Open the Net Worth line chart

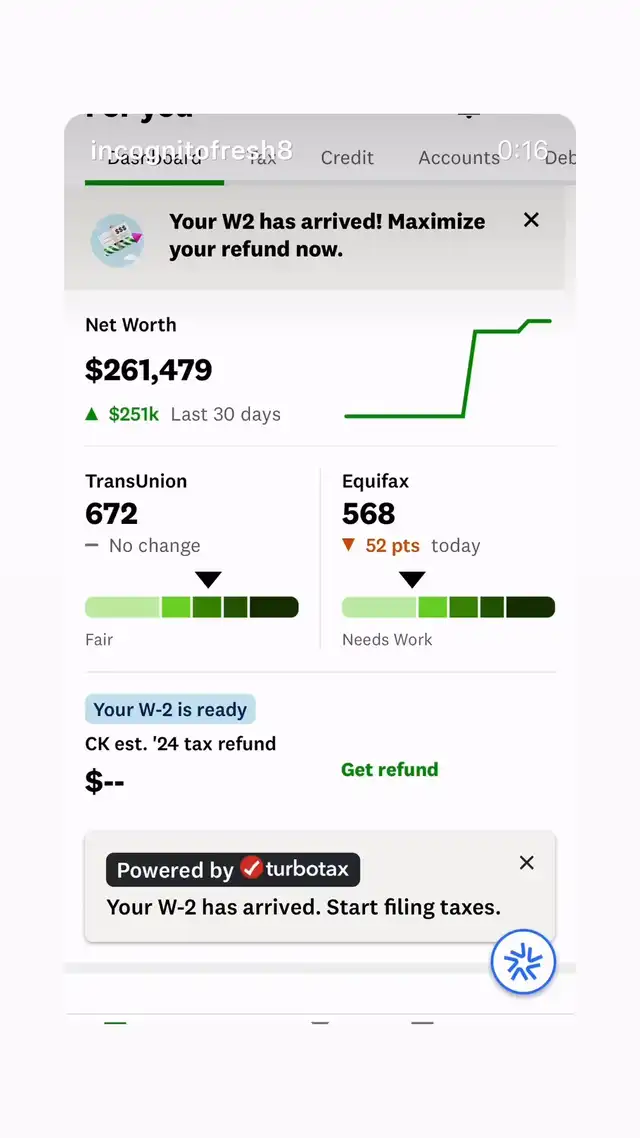pos(448,368)
